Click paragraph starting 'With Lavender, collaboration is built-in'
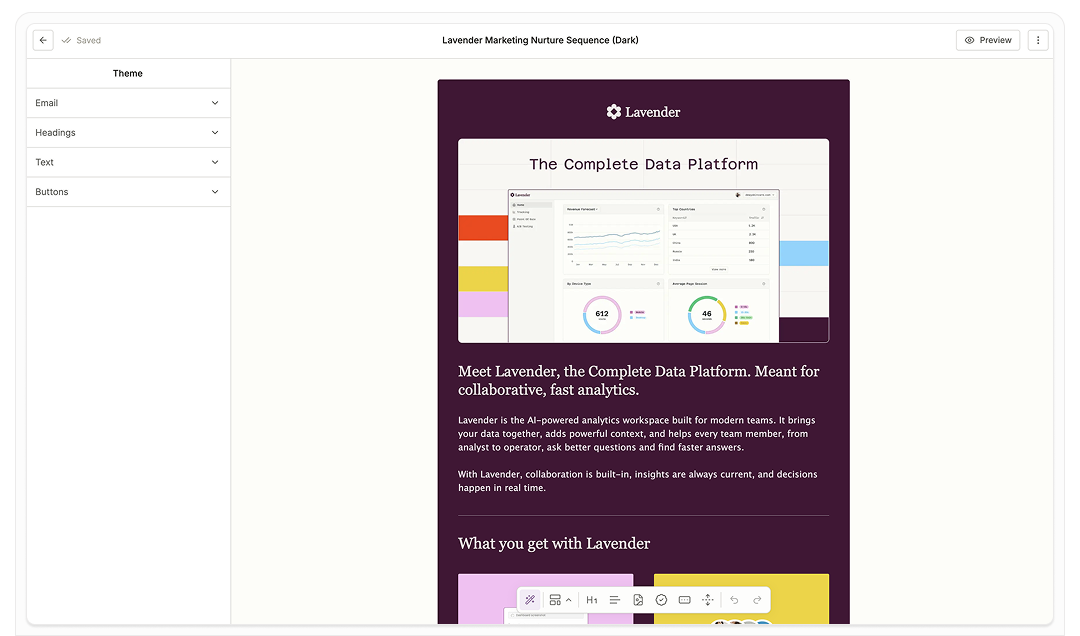This screenshot has height=636, width=1080. coord(638,481)
